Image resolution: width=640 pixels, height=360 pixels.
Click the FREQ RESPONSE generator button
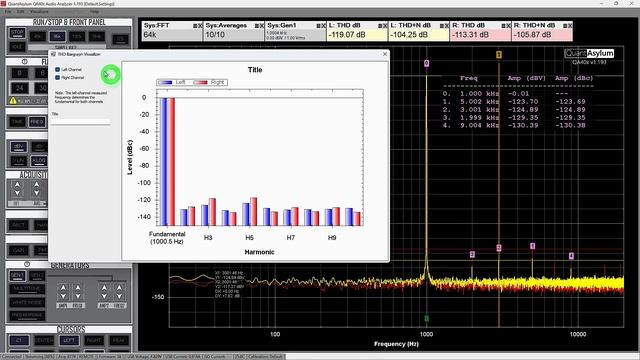(27, 316)
